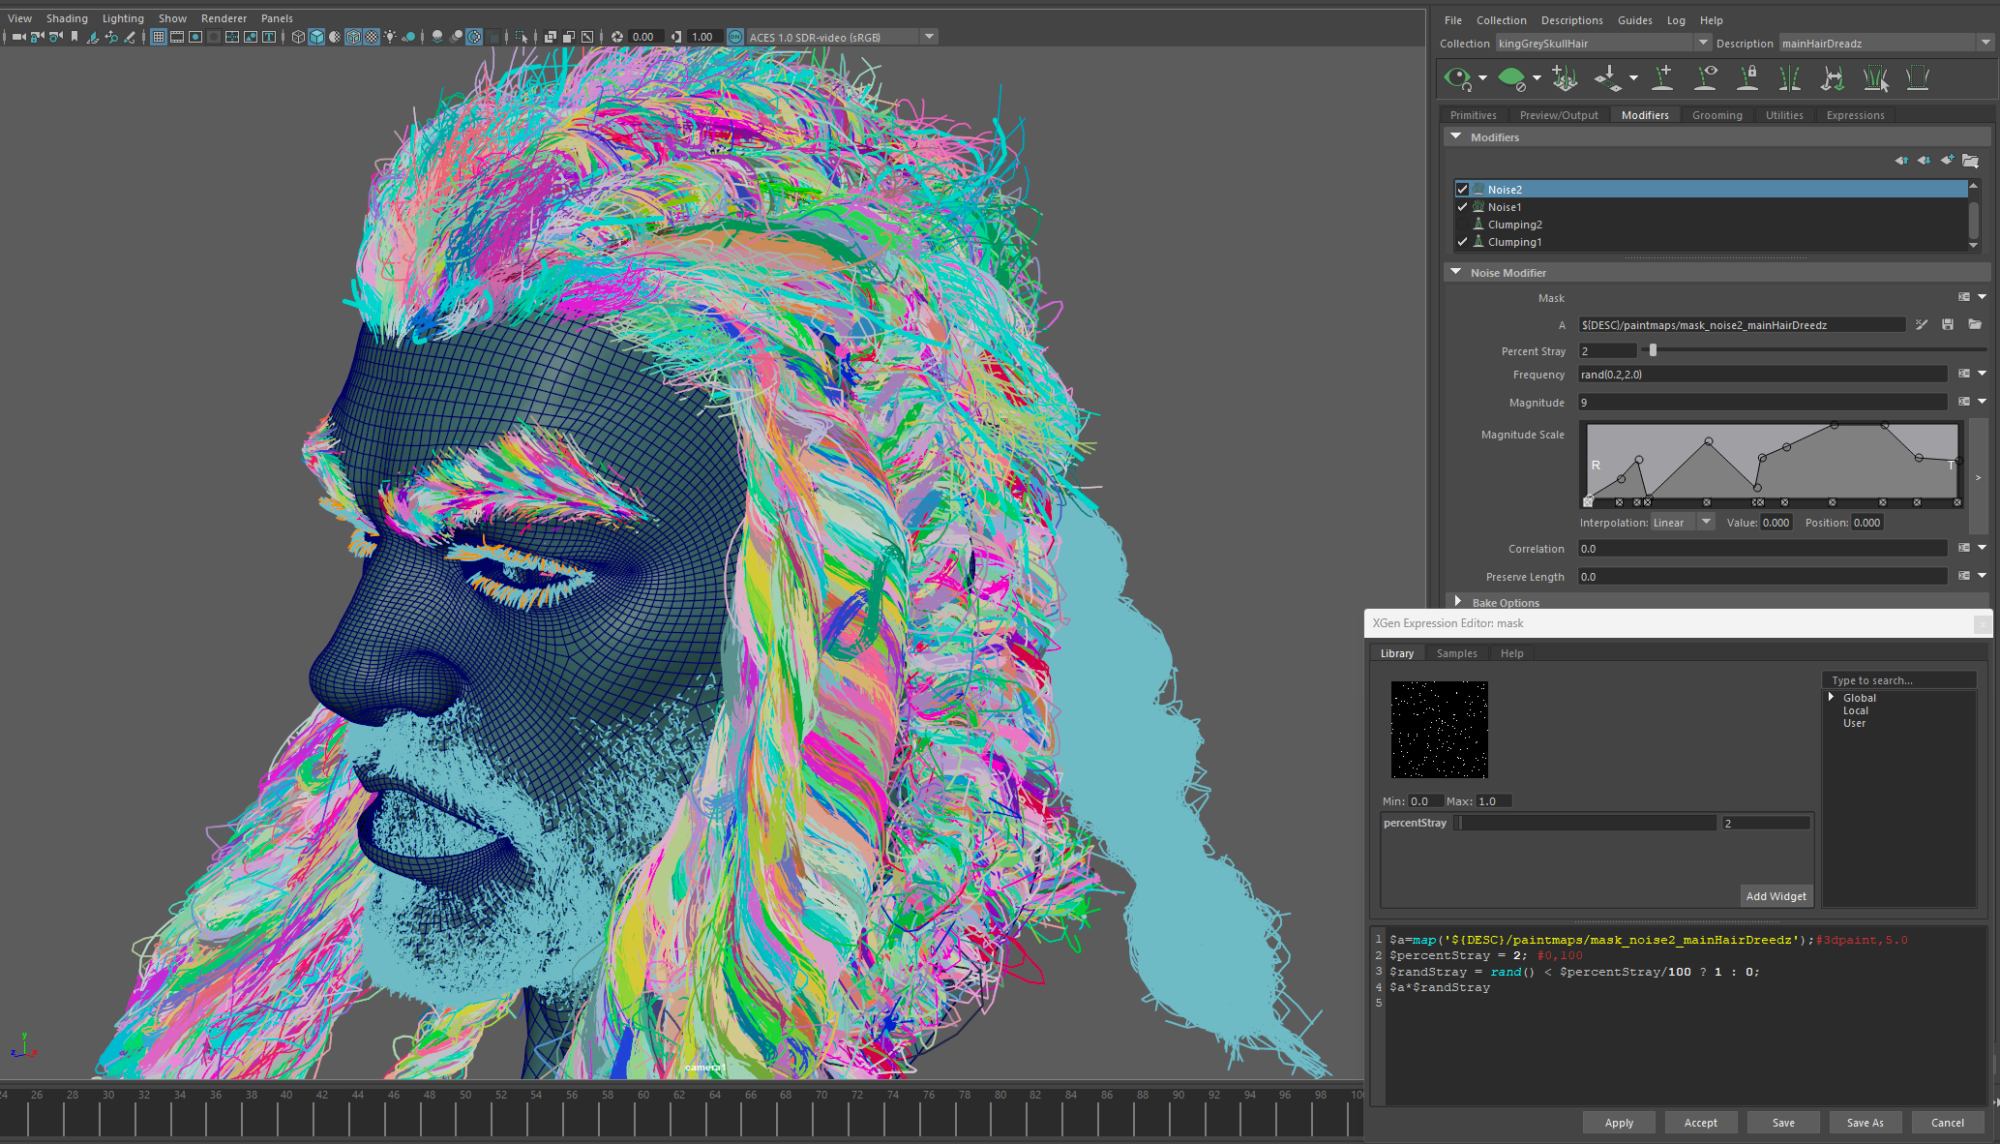This screenshot has height=1144, width=2000.
Task: Click the Apply button in Expression Editor
Action: click(x=1618, y=1122)
